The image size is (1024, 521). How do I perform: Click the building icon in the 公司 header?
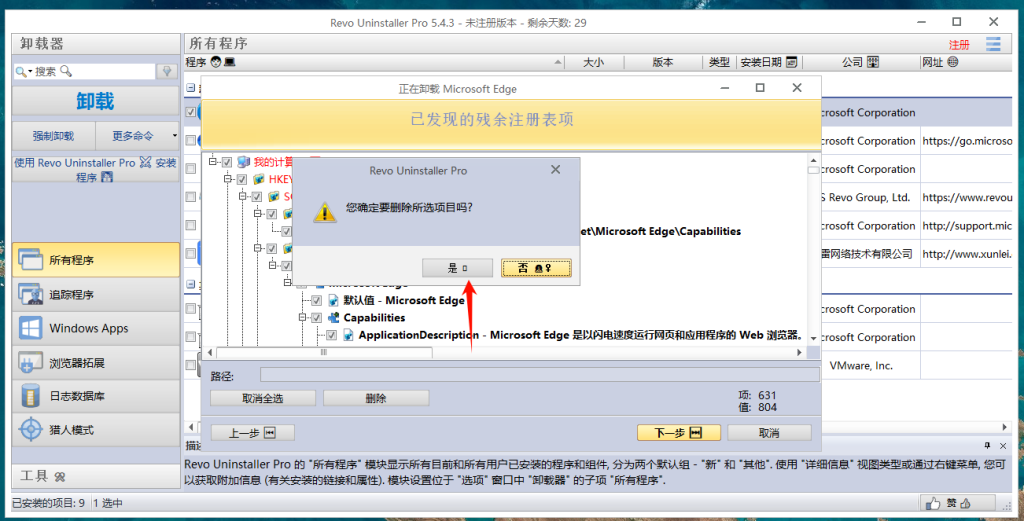[872, 62]
